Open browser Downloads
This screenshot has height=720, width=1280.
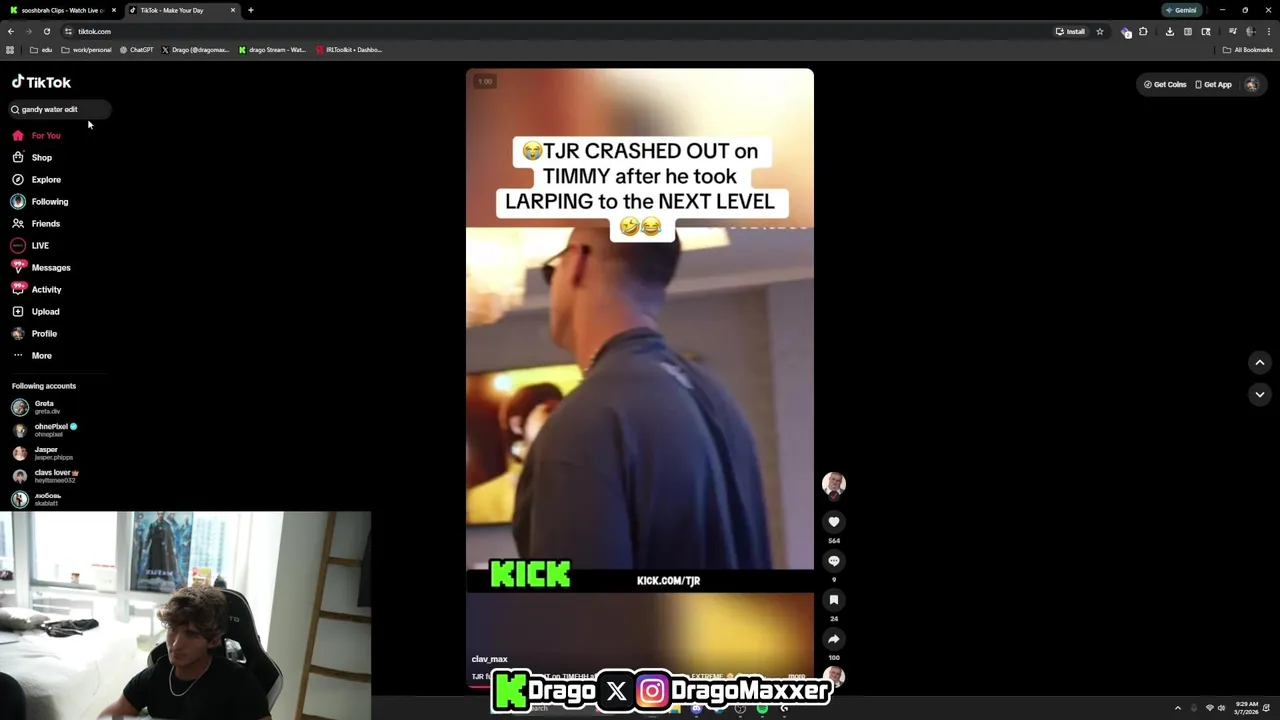point(1170,31)
